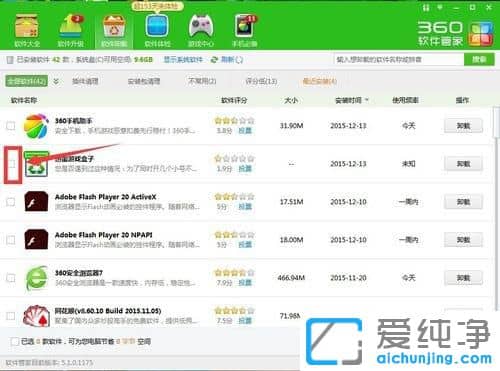Switch to the 不常用(2) tab
Screen dimensions: 500x371
(x=202, y=81)
